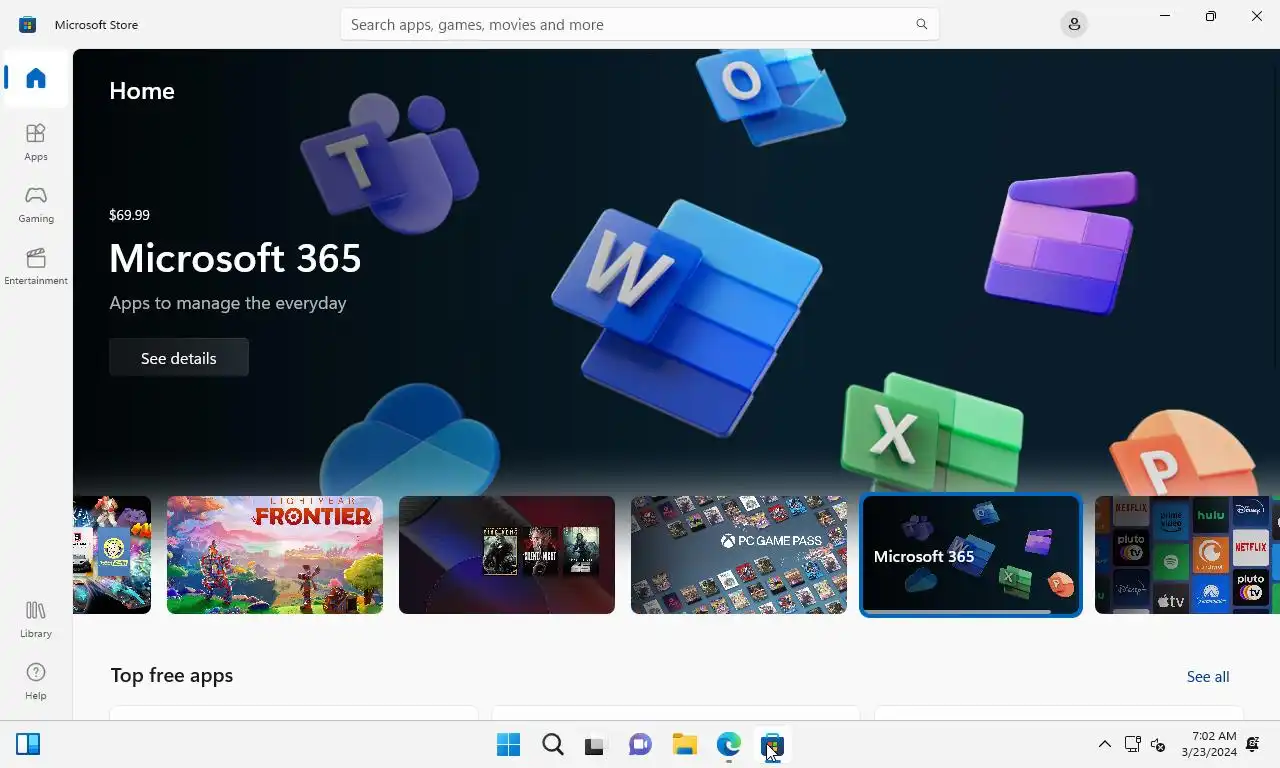Open Entertainment section in sidebar
The width and height of the screenshot is (1280, 768).
tap(36, 266)
